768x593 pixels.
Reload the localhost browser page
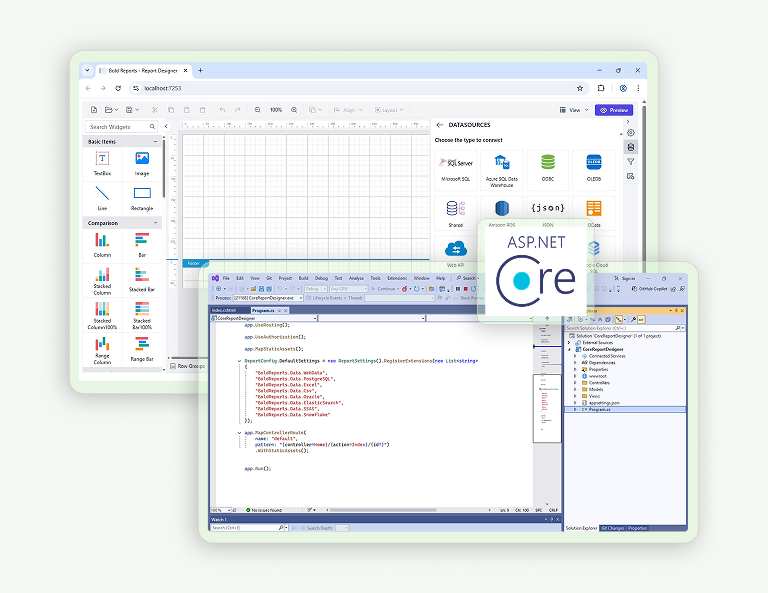coord(118,88)
